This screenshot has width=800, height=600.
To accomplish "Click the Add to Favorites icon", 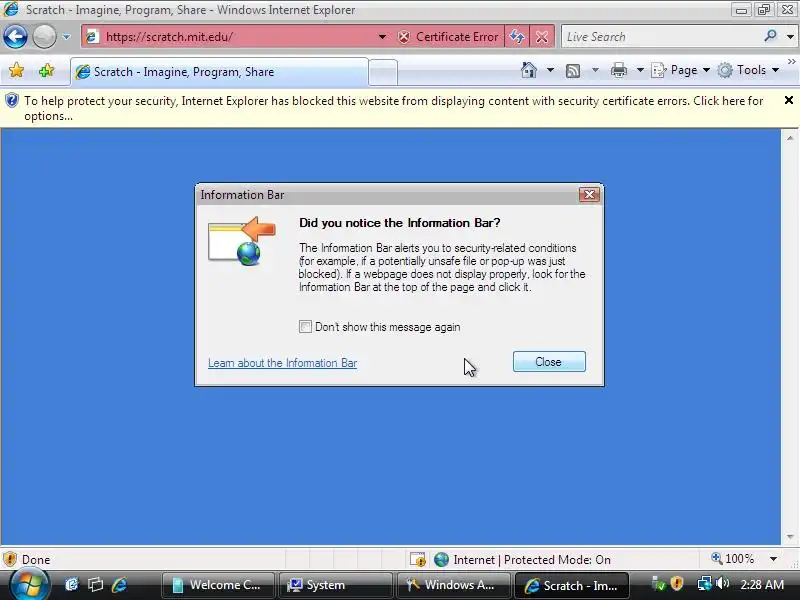I will pos(46,70).
